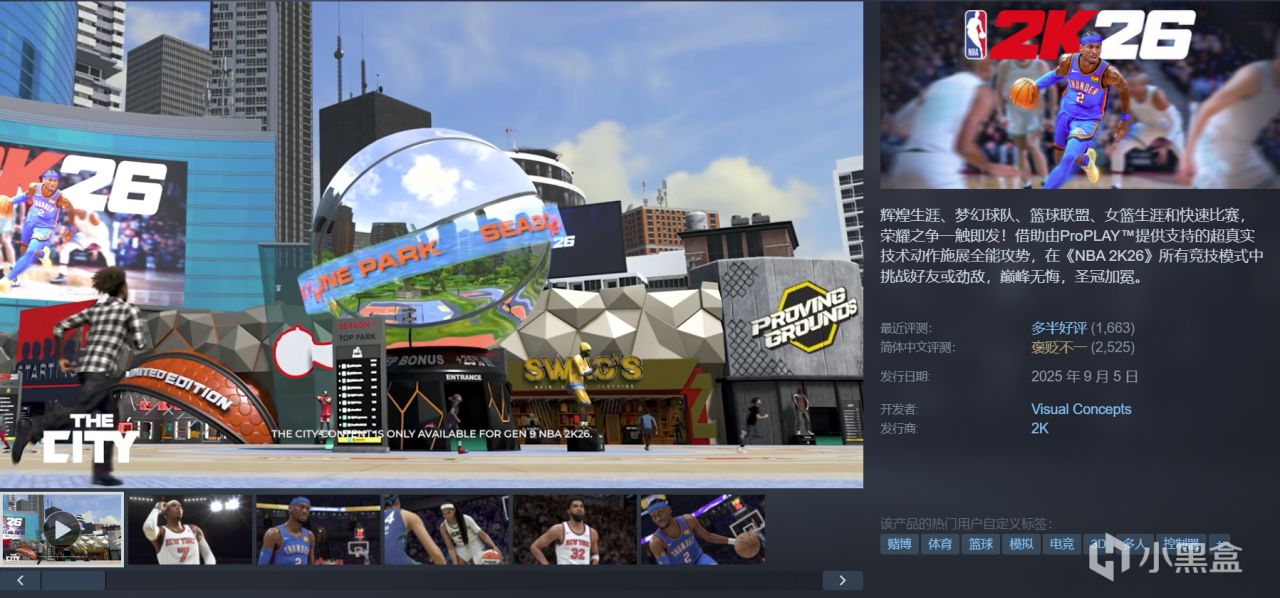Viewport: 1280px width, 598px height.
Task: Click the game description paragraph
Action: pyautogui.click(x=1071, y=245)
